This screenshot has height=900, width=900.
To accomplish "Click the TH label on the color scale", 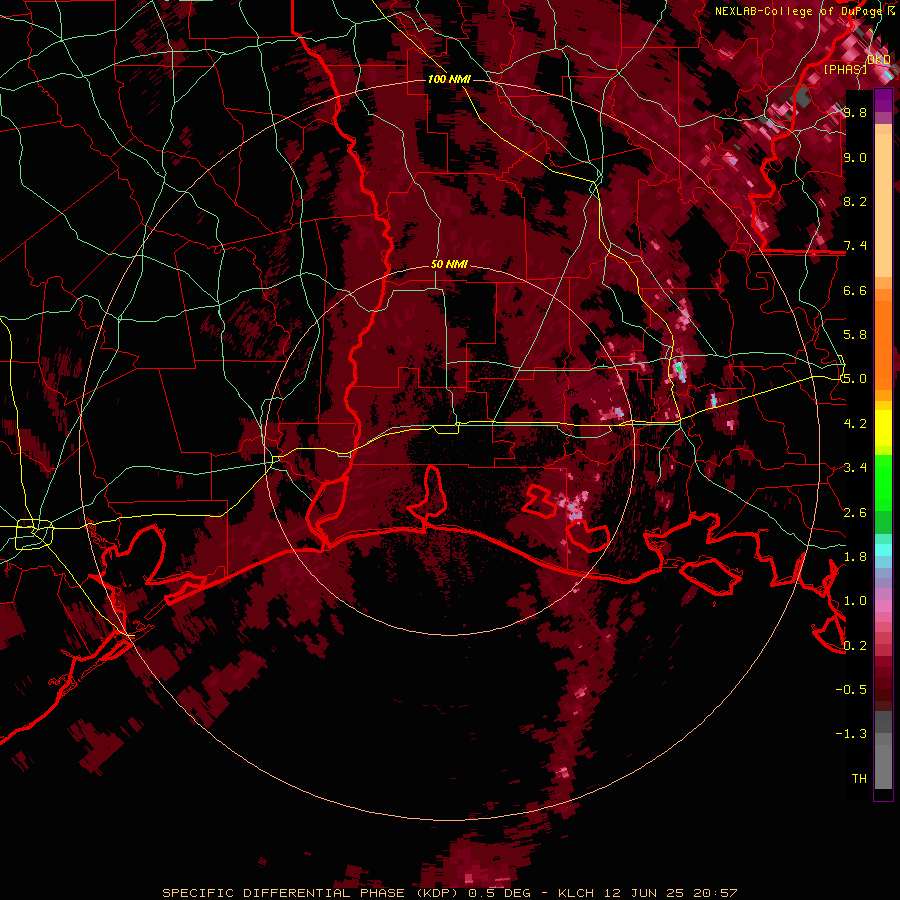I will click(x=859, y=779).
